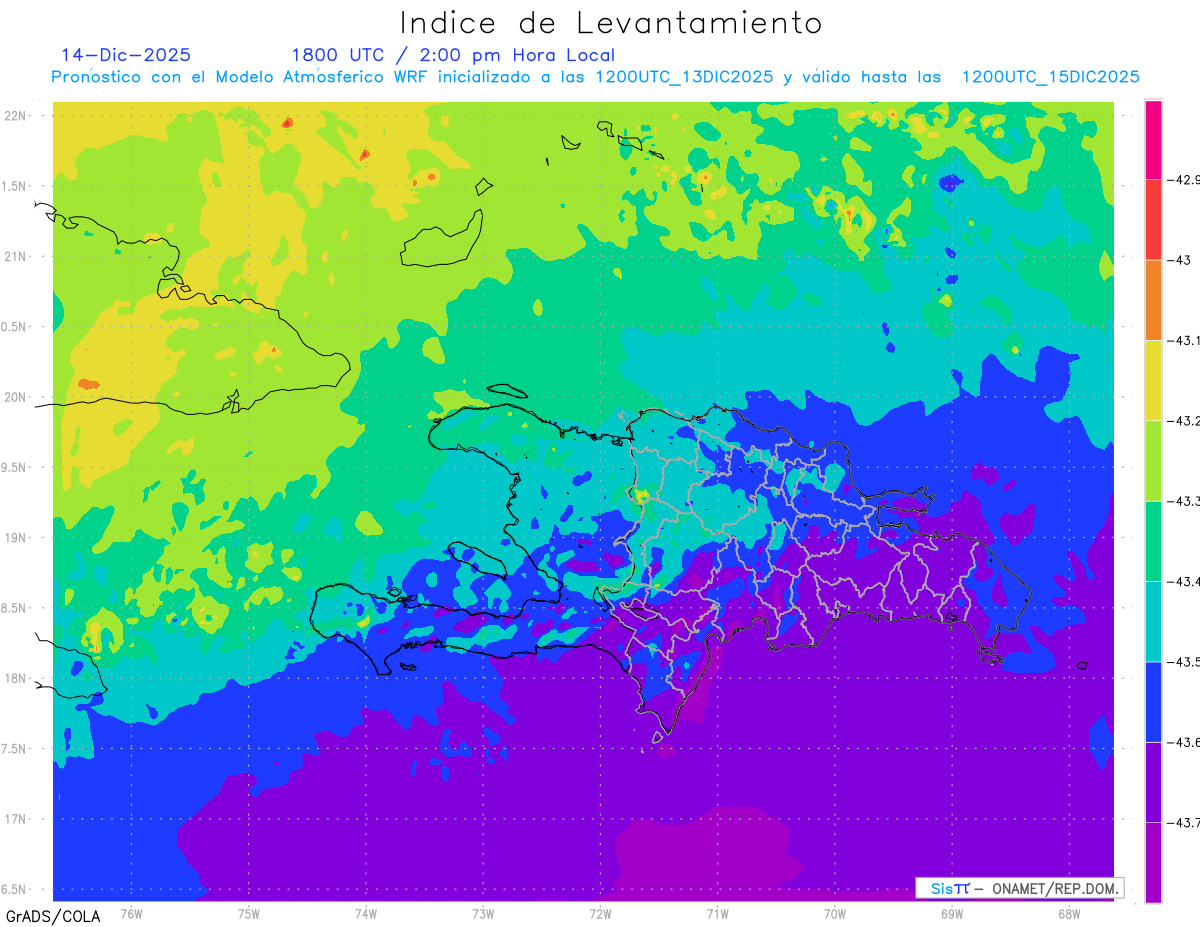The width and height of the screenshot is (1200, 927).
Task: Pick the blue colorbar swatch above -43.6
Action: point(1153,701)
